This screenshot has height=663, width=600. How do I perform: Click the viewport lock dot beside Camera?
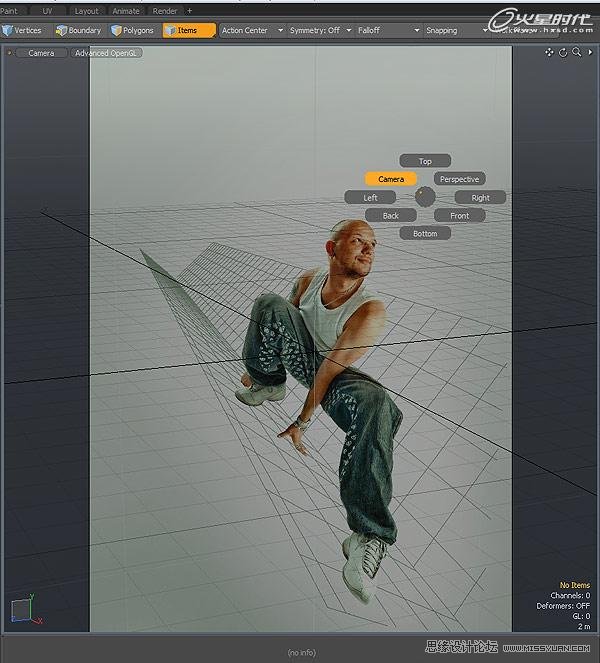(x=9, y=53)
